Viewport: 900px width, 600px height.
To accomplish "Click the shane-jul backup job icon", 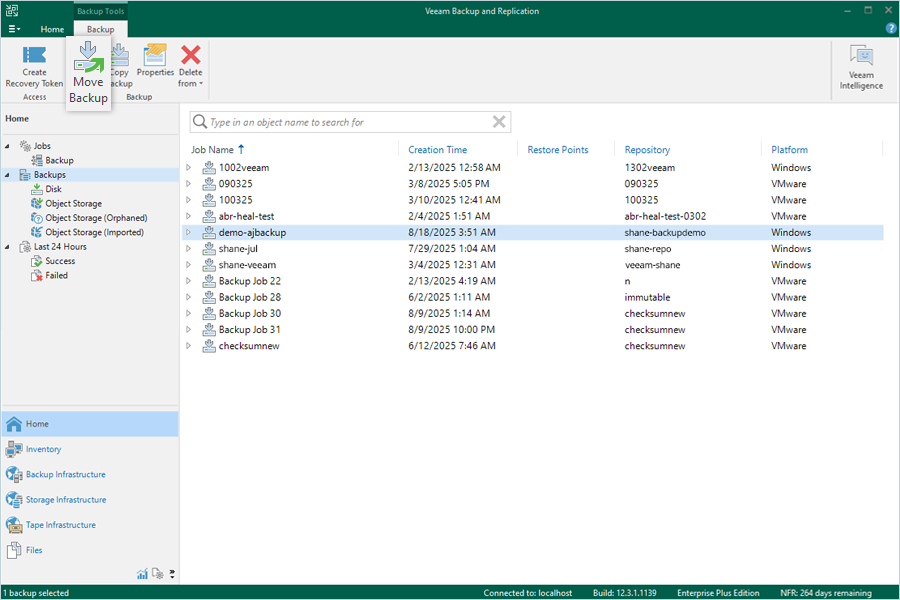I will [x=209, y=249].
